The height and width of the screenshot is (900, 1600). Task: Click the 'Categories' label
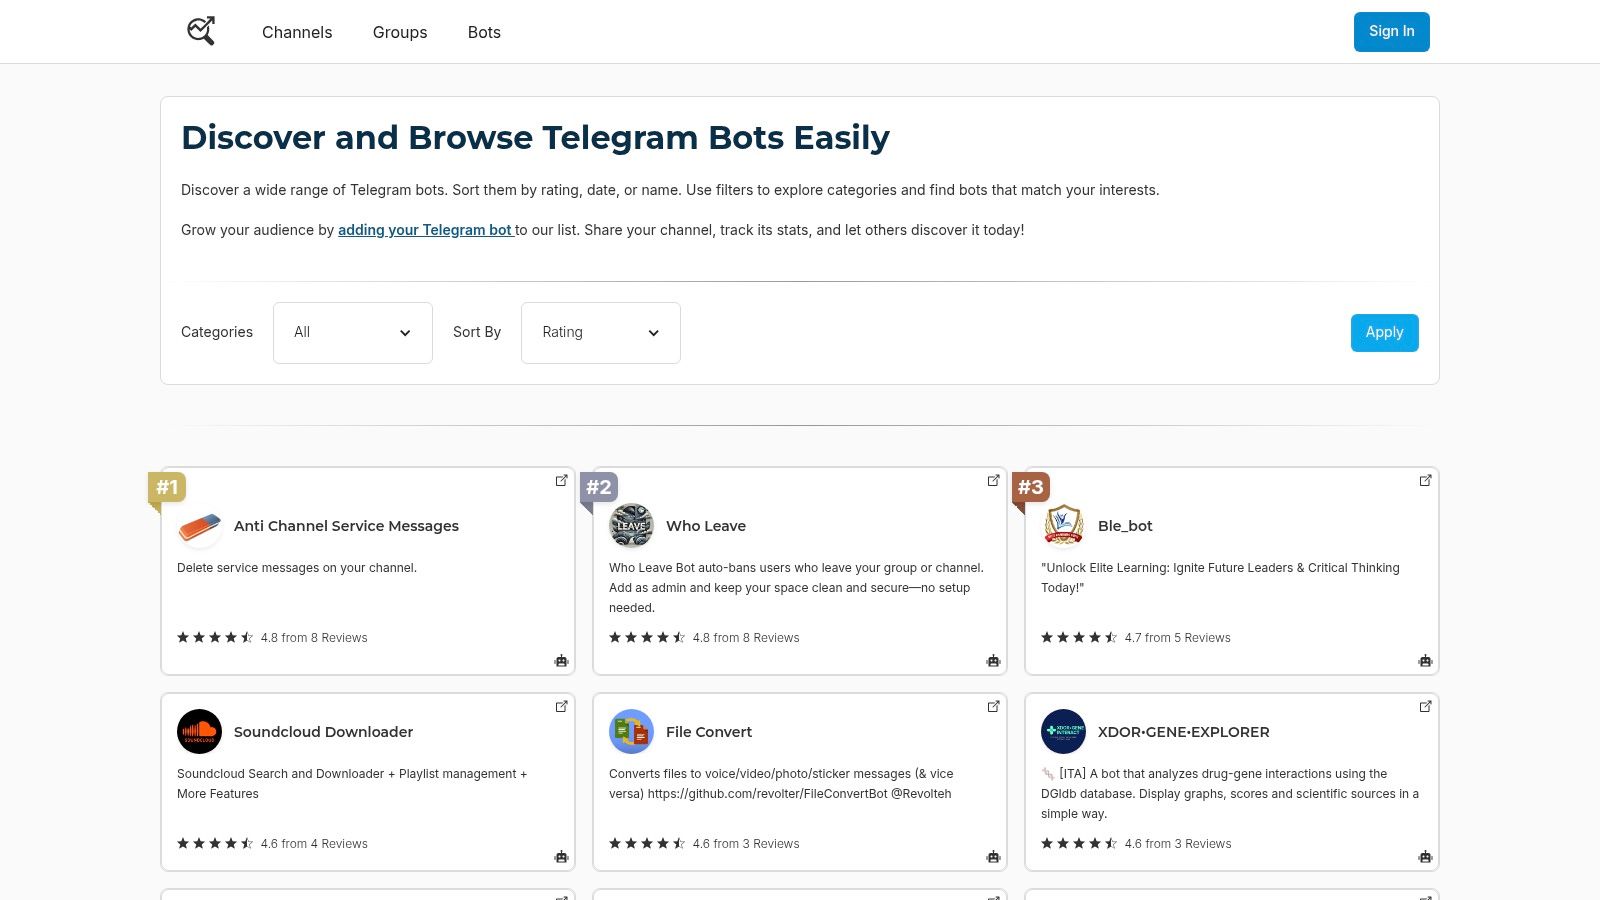click(217, 332)
